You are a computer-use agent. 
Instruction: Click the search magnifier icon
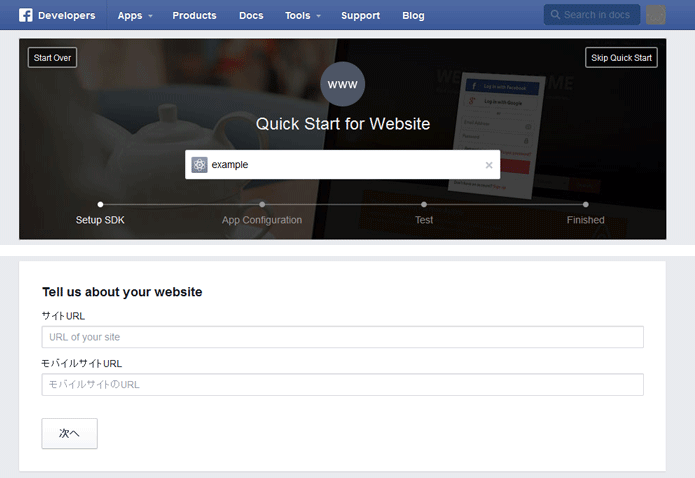[554, 15]
